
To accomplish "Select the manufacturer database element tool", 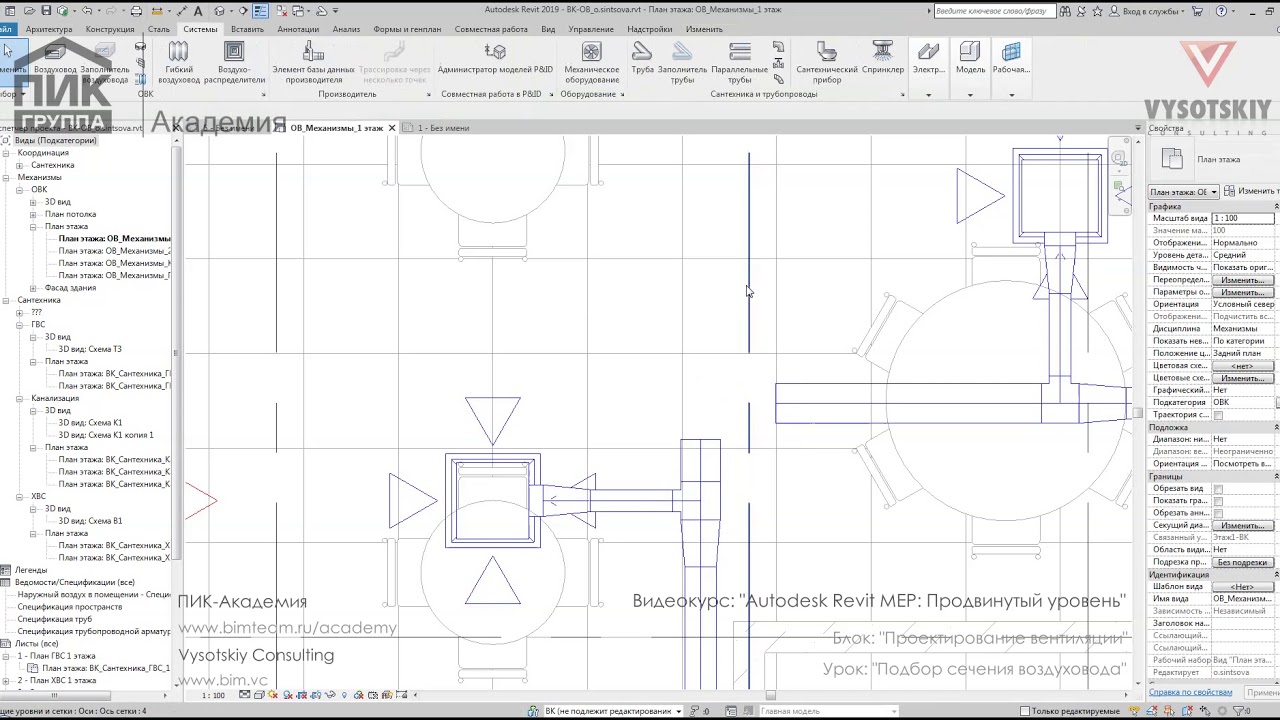I will coord(313,62).
